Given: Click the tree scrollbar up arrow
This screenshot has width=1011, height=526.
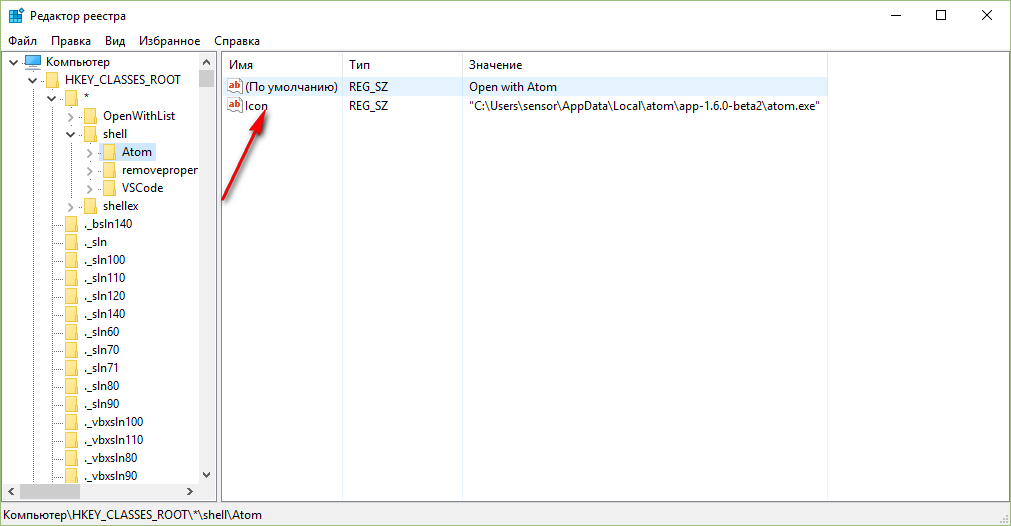Looking at the screenshot, I should (206, 62).
